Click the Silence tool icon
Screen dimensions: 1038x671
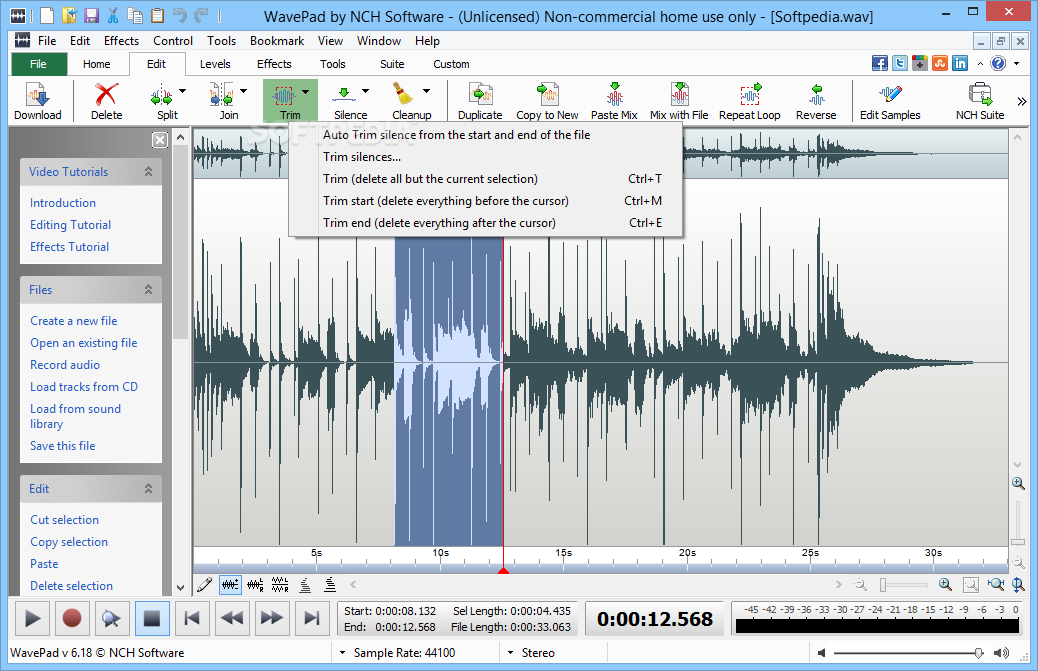pyautogui.click(x=344, y=95)
